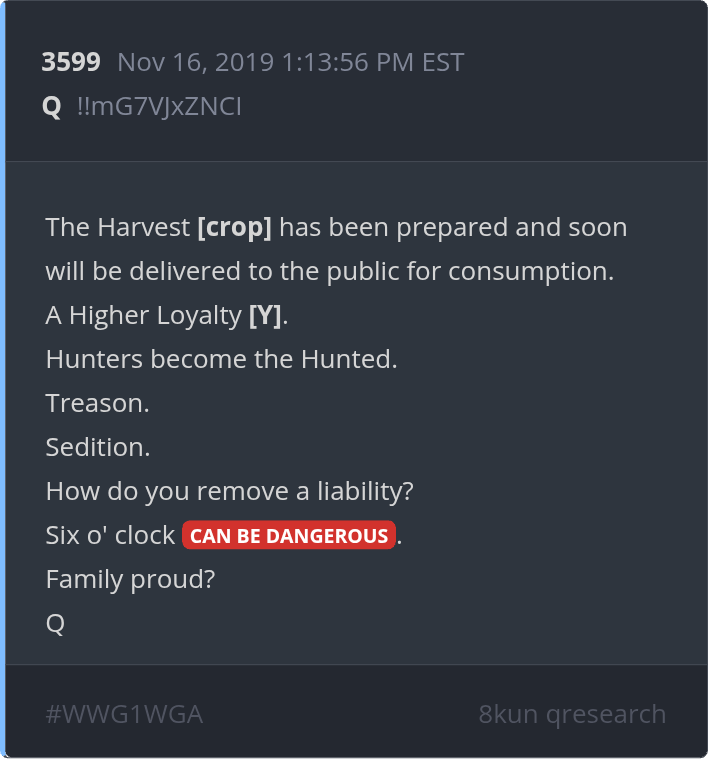
Task: Click "How do you remove a liability?"
Action: tap(229, 491)
